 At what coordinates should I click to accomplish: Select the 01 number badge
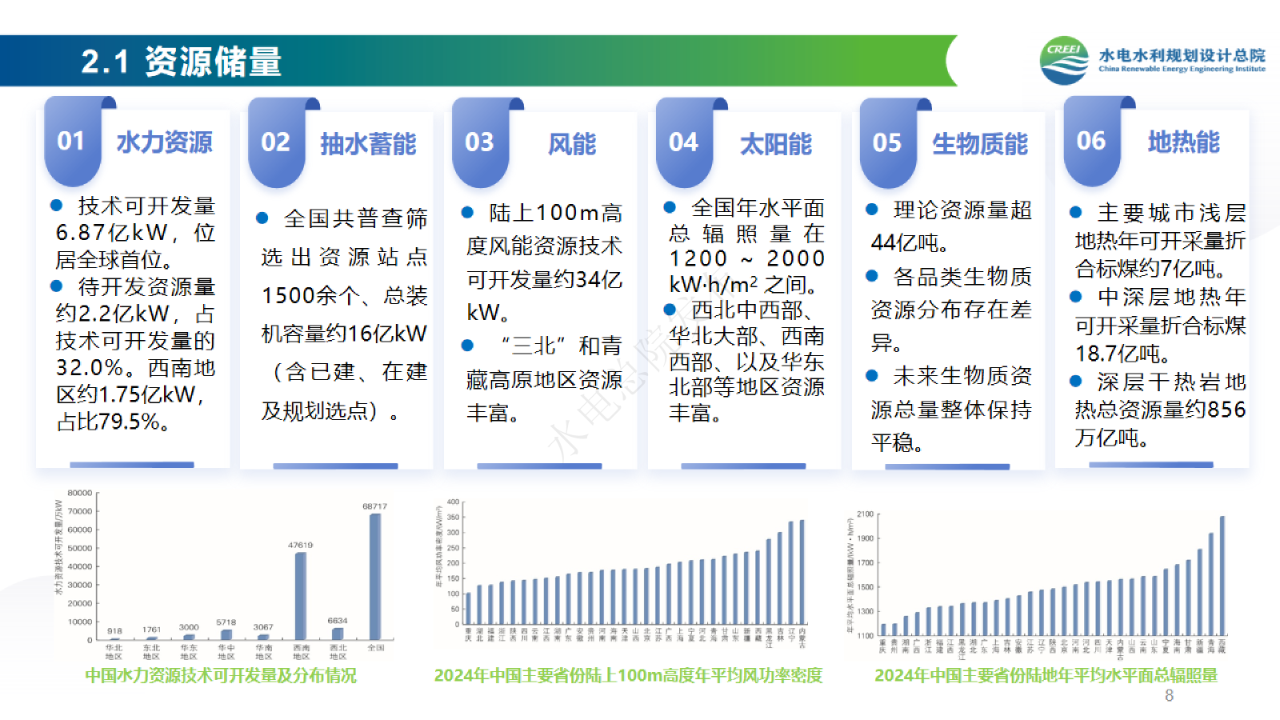tap(71, 141)
